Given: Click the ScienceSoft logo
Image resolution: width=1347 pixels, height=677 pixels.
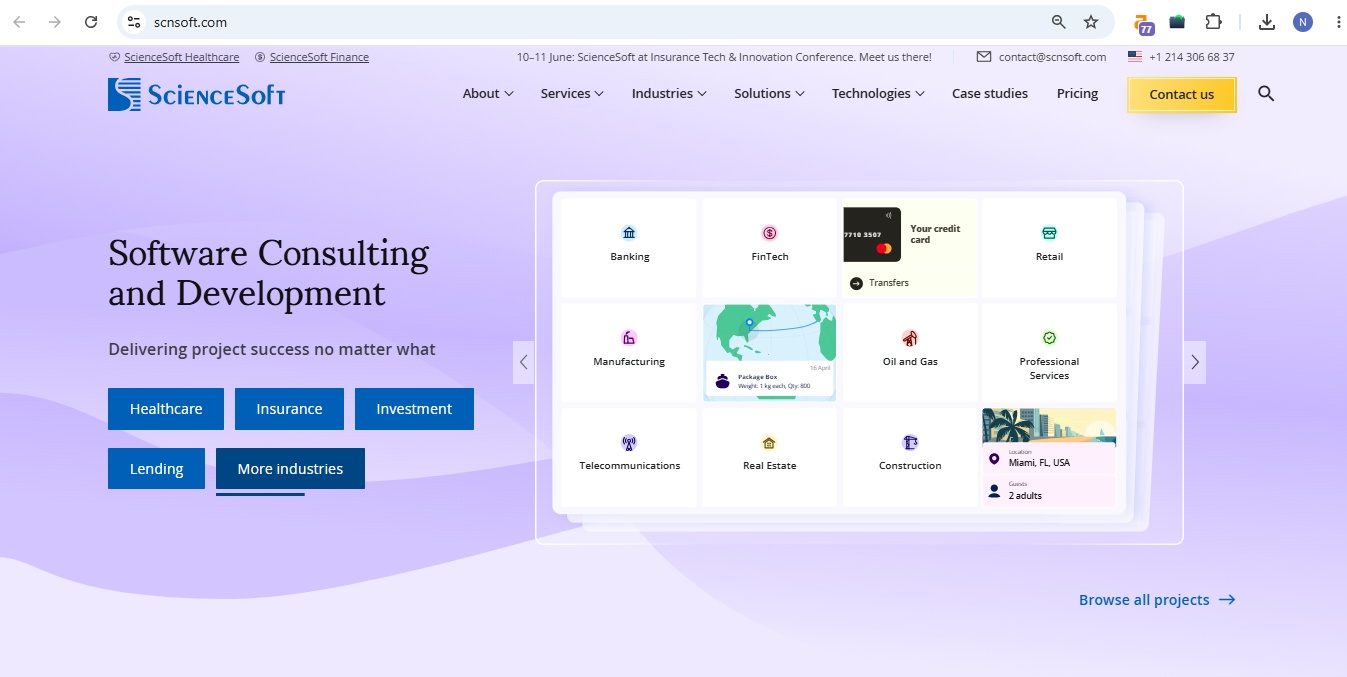Looking at the screenshot, I should [x=197, y=94].
